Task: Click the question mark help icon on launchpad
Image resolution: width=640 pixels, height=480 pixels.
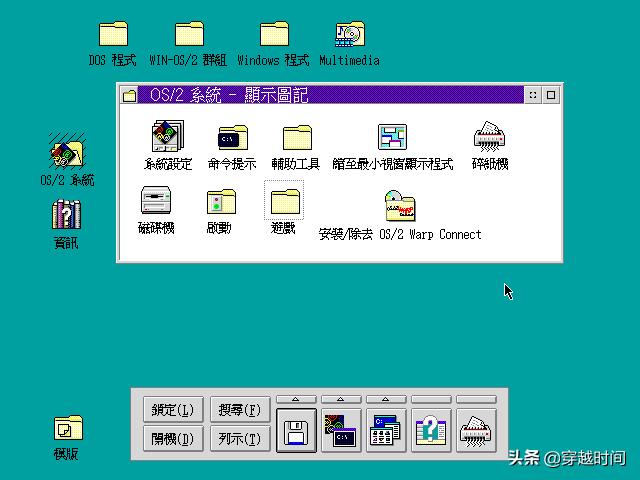Action: coord(431,431)
